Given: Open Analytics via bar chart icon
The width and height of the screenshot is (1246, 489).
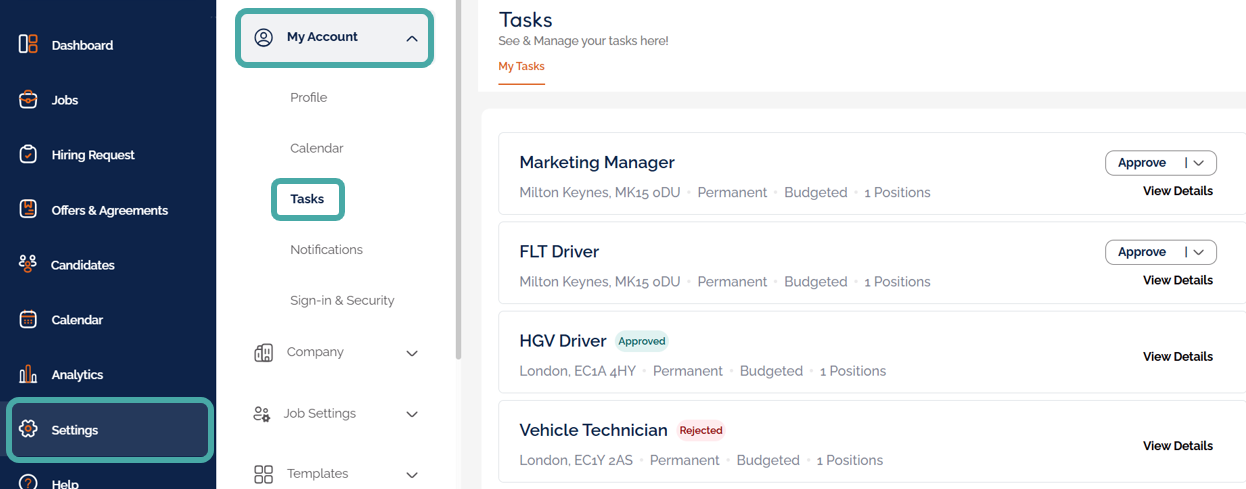Looking at the screenshot, I should [x=28, y=375].
